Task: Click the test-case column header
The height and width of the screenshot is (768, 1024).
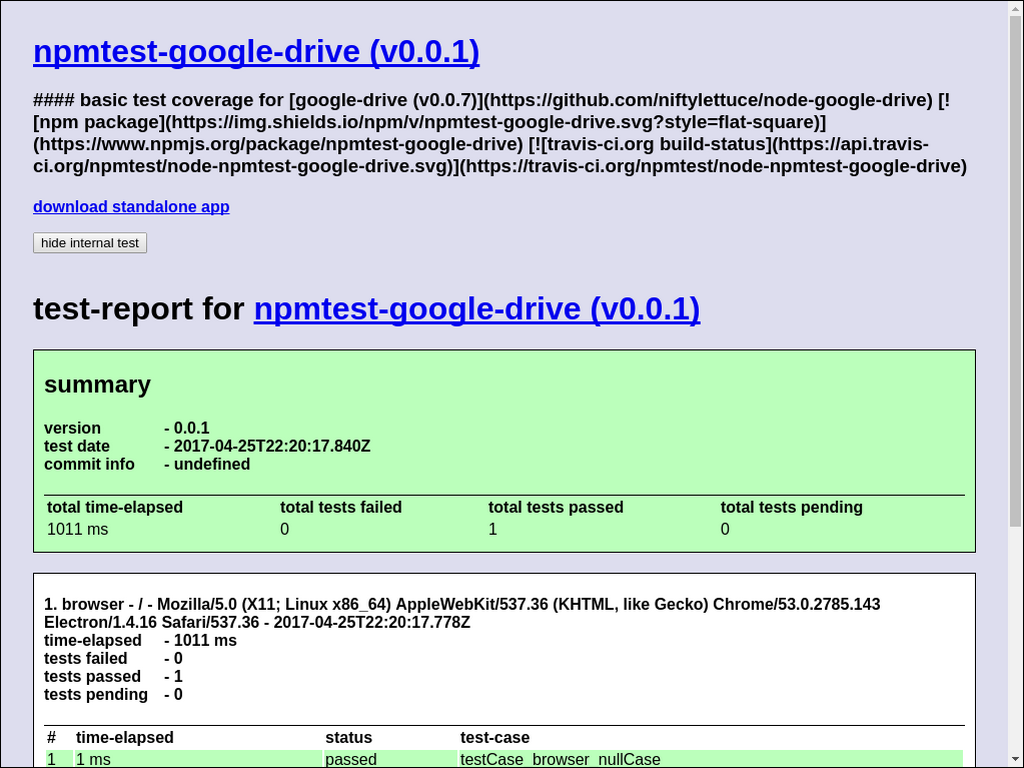Action: tap(494, 737)
